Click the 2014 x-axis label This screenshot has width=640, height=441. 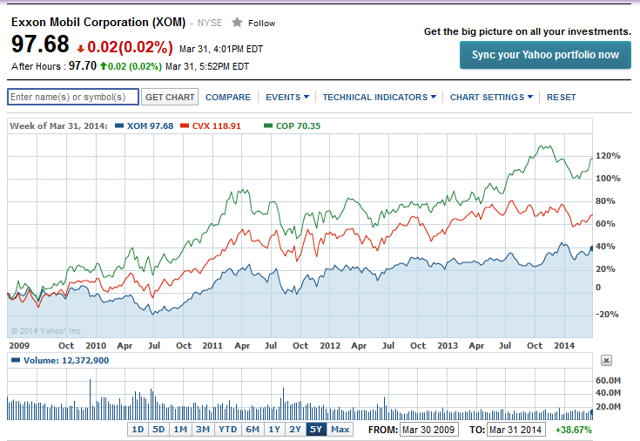564,345
